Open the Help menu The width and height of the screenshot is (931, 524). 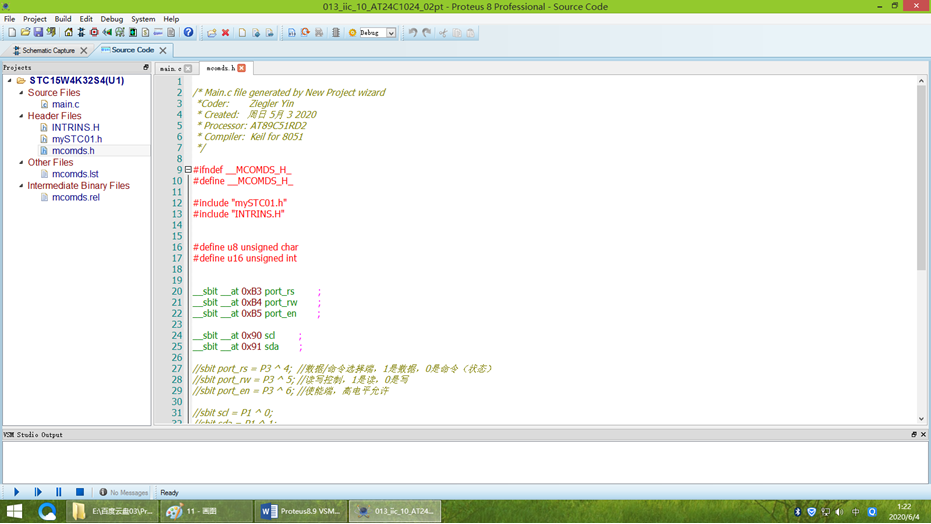[x=171, y=19]
